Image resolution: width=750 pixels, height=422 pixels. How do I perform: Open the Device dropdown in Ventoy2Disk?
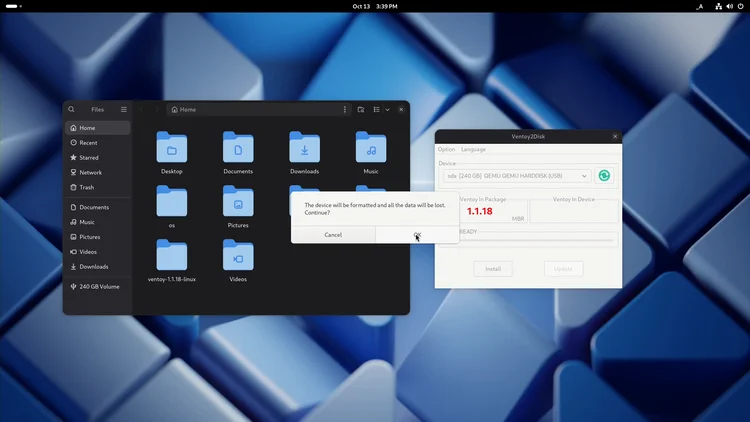pyautogui.click(x=517, y=176)
